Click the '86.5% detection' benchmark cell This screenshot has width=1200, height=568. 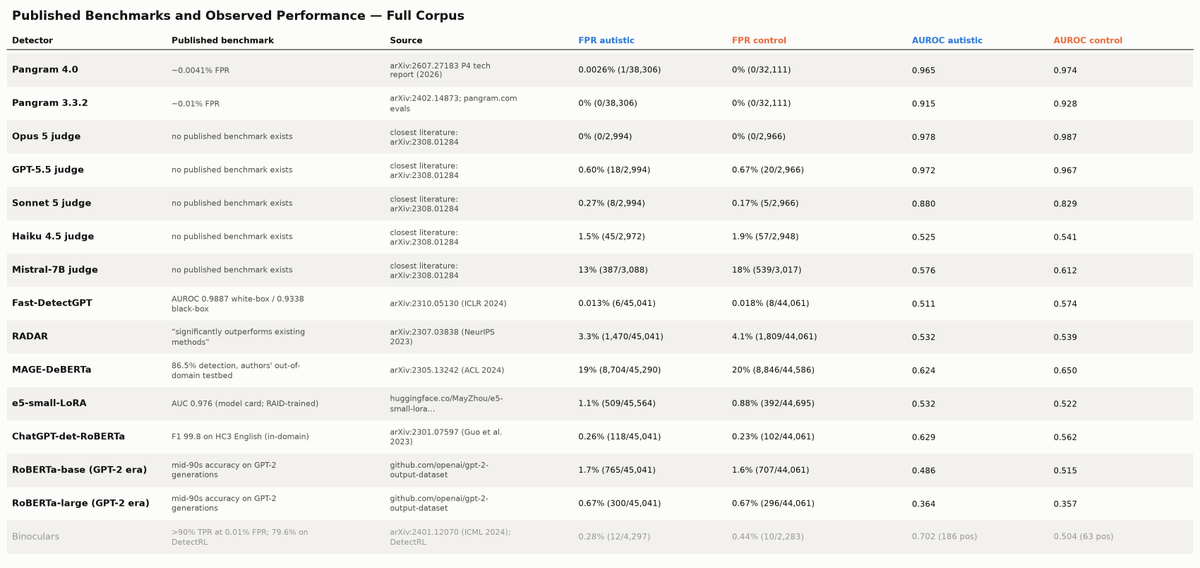[235, 370]
